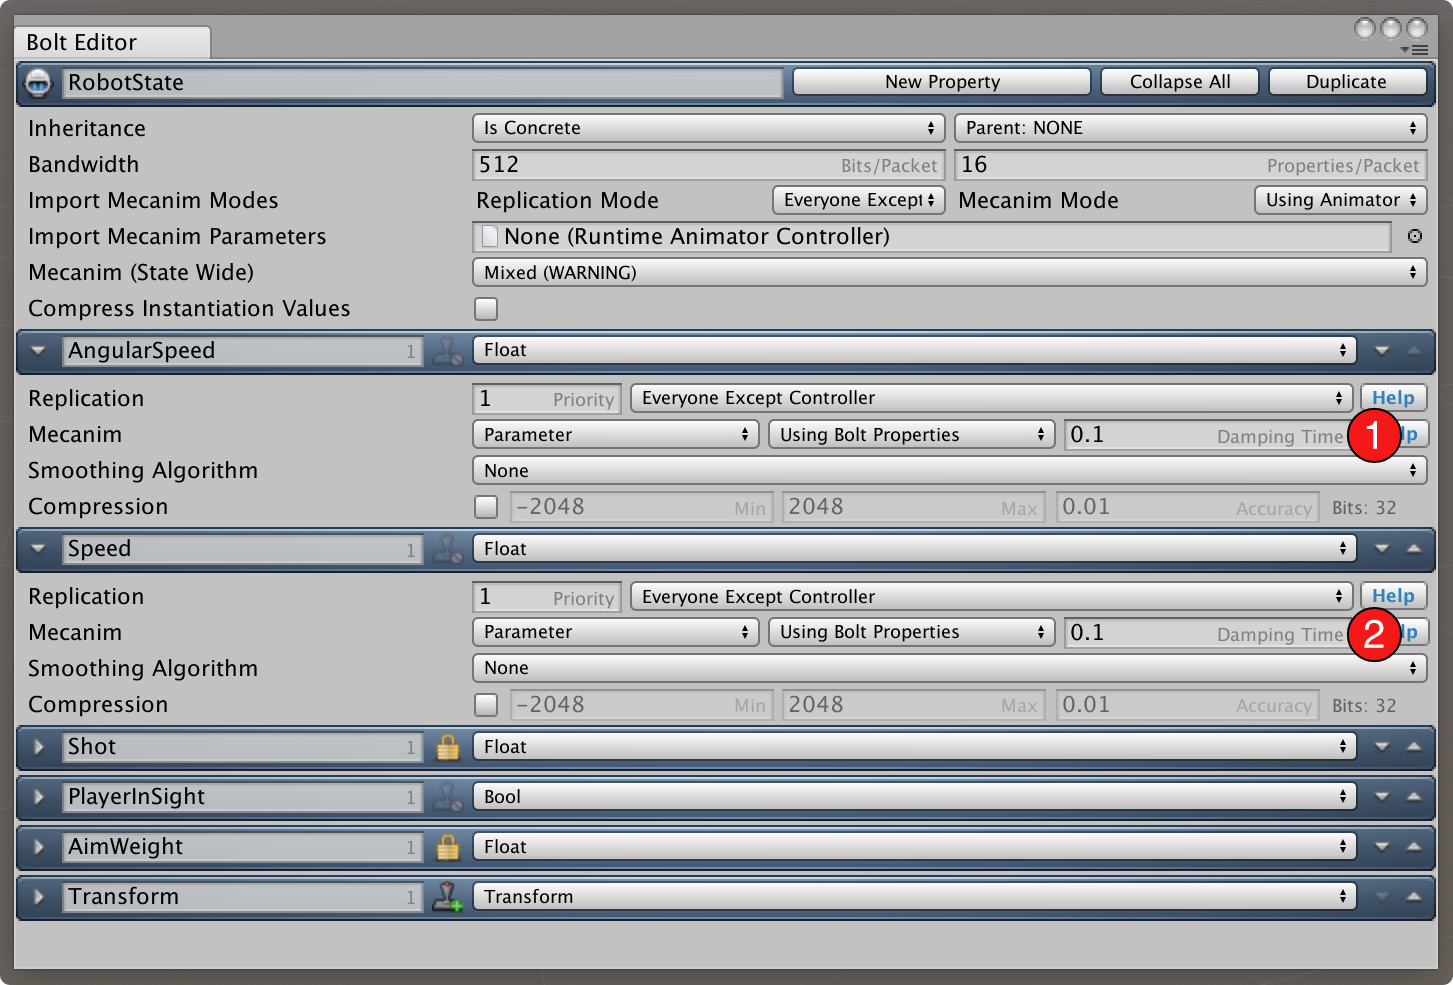Click the 16 Properties/Packet field

1190,165
